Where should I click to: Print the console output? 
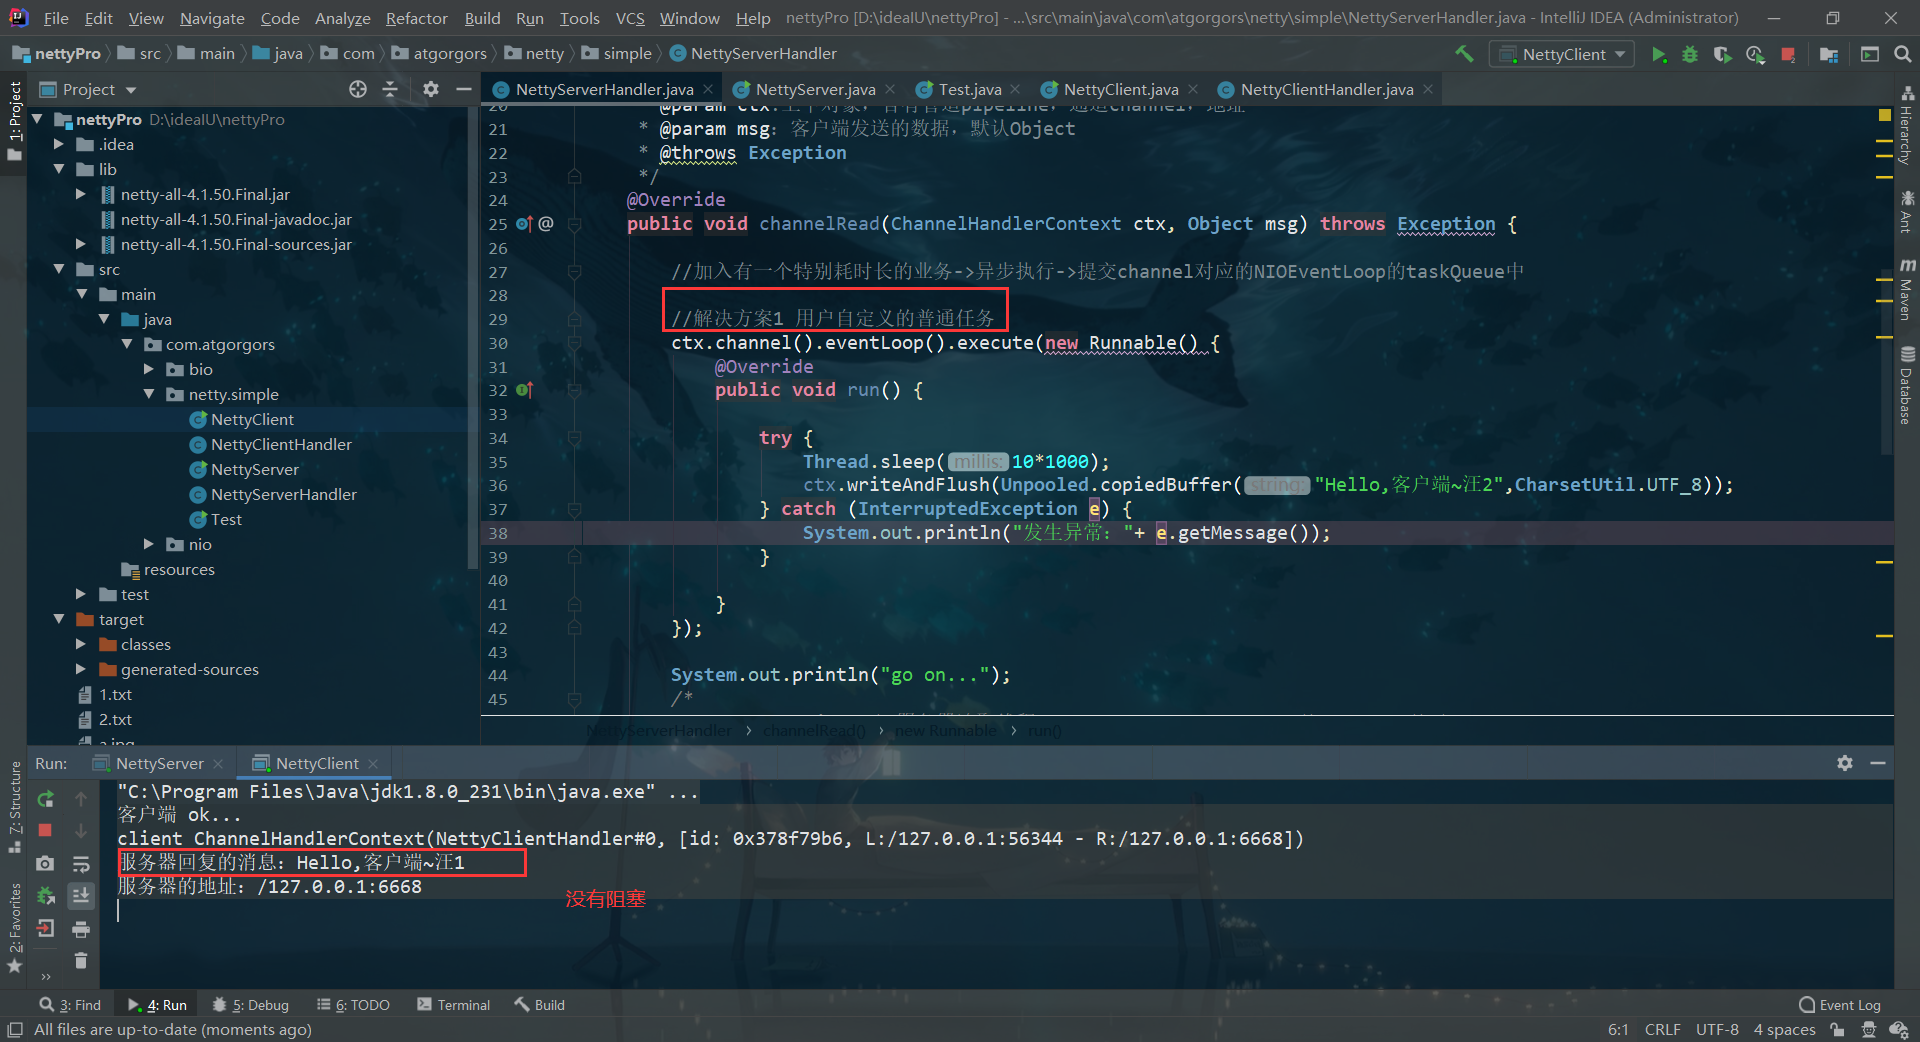tap(81, 929)
